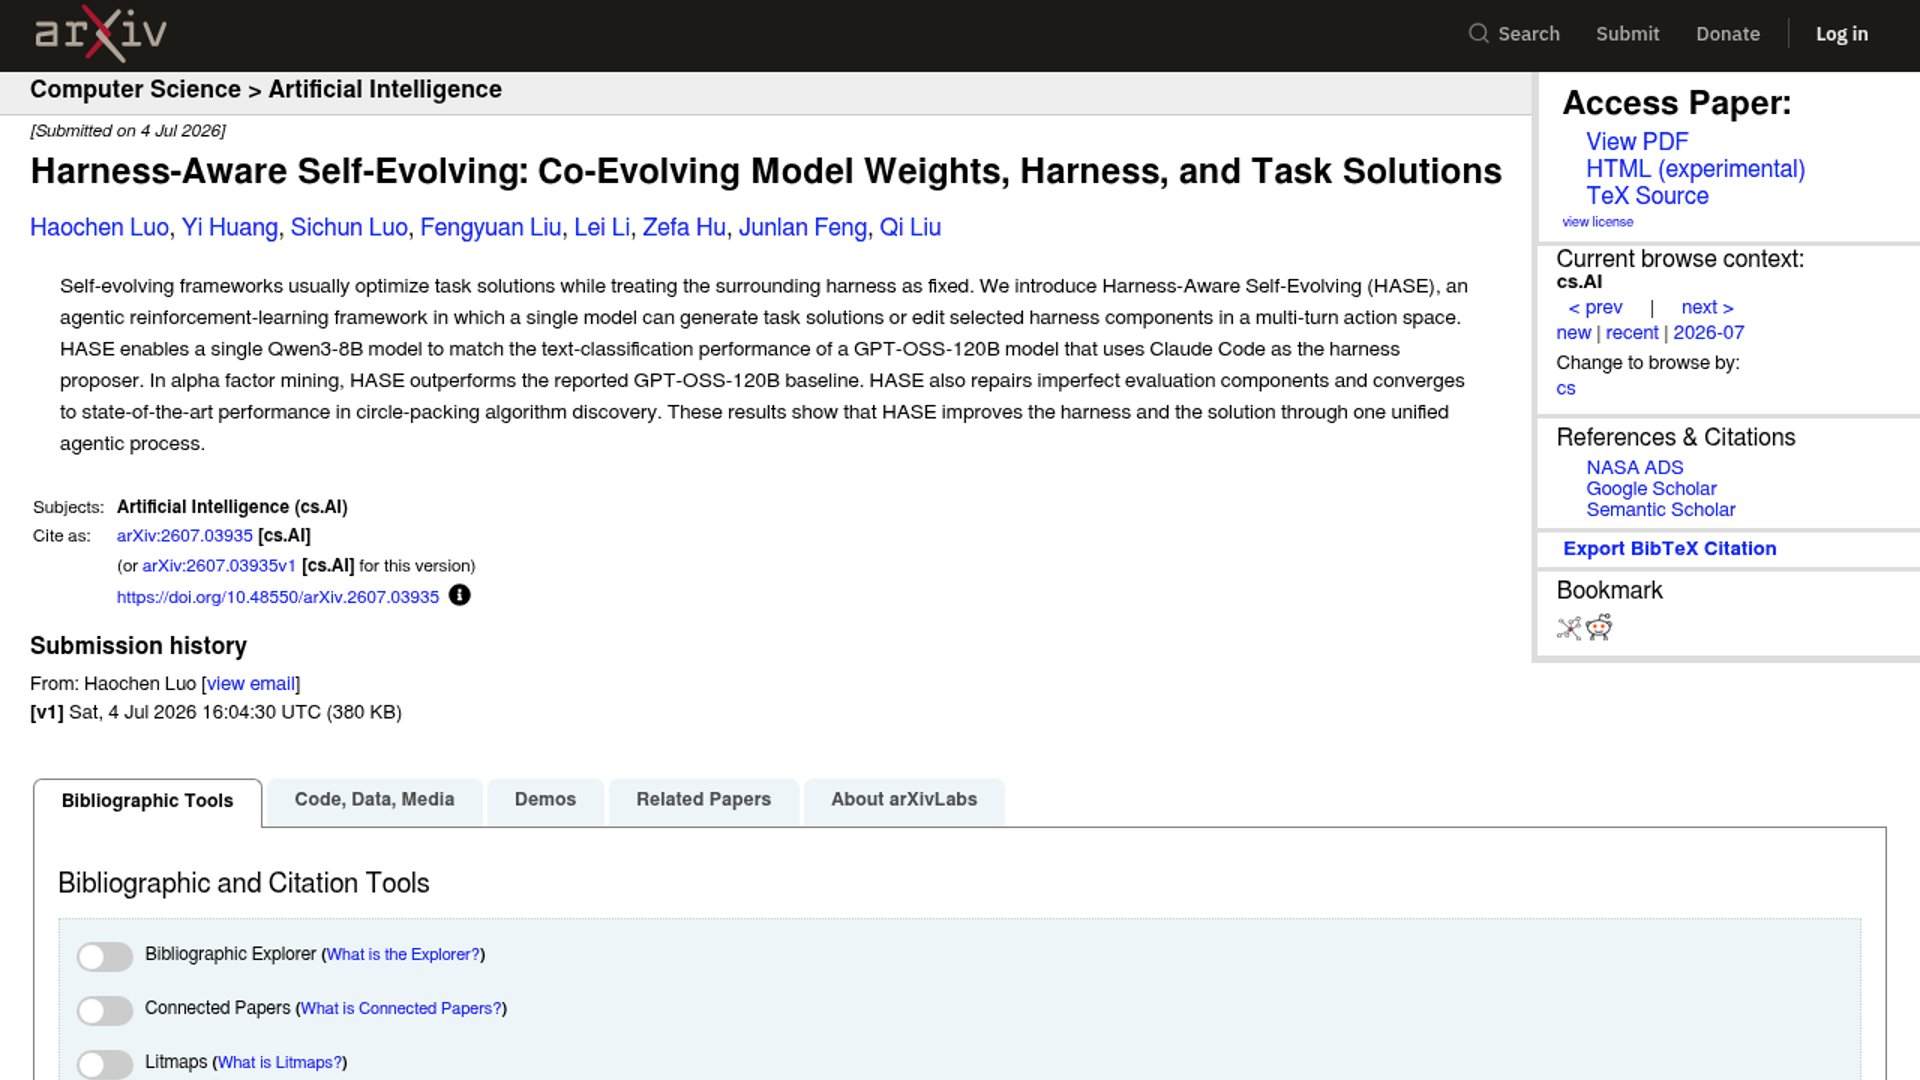The height and width of the screenshot is (1080, 1920).
Task: Open Semantic Scholar link
Action: [x=1660, y=509]
